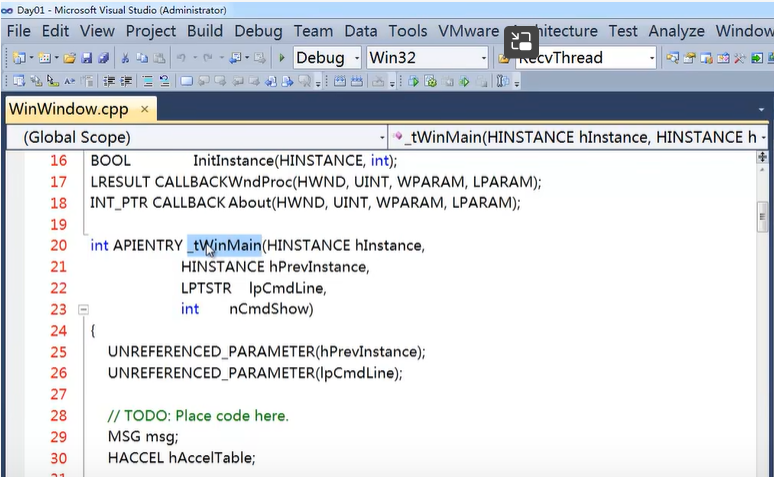
Task: Open the Analyze menu
Action: pyautogui.click(x=676, y=31)
